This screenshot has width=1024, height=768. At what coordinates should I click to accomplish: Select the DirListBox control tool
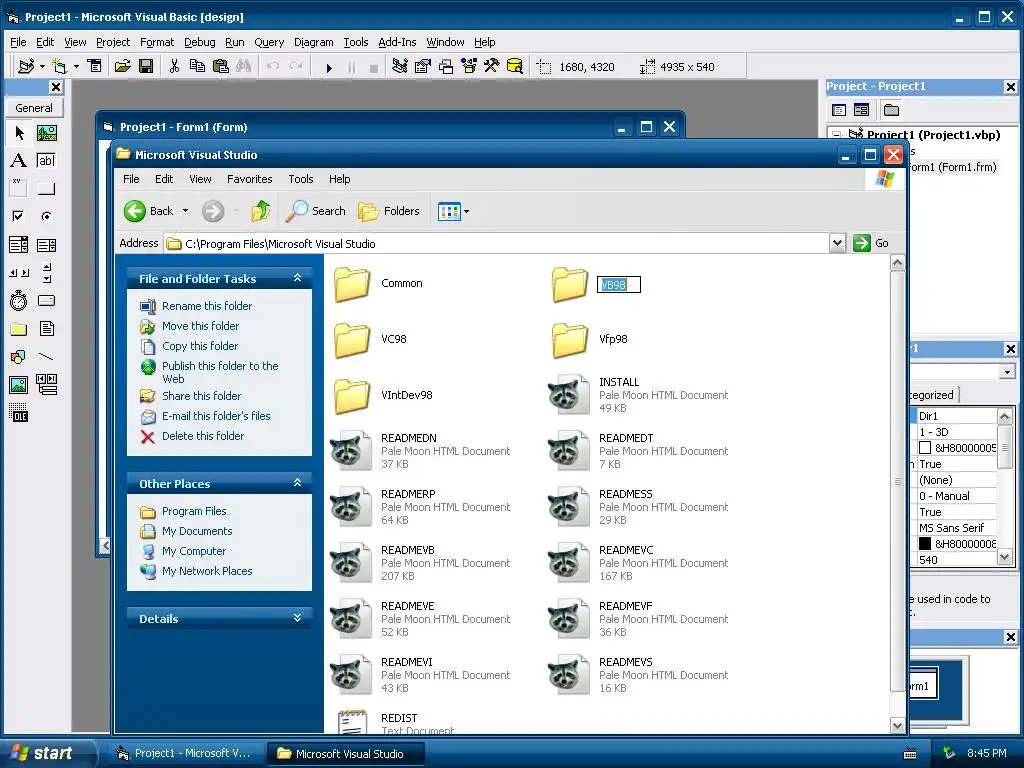tap(19, 328)
